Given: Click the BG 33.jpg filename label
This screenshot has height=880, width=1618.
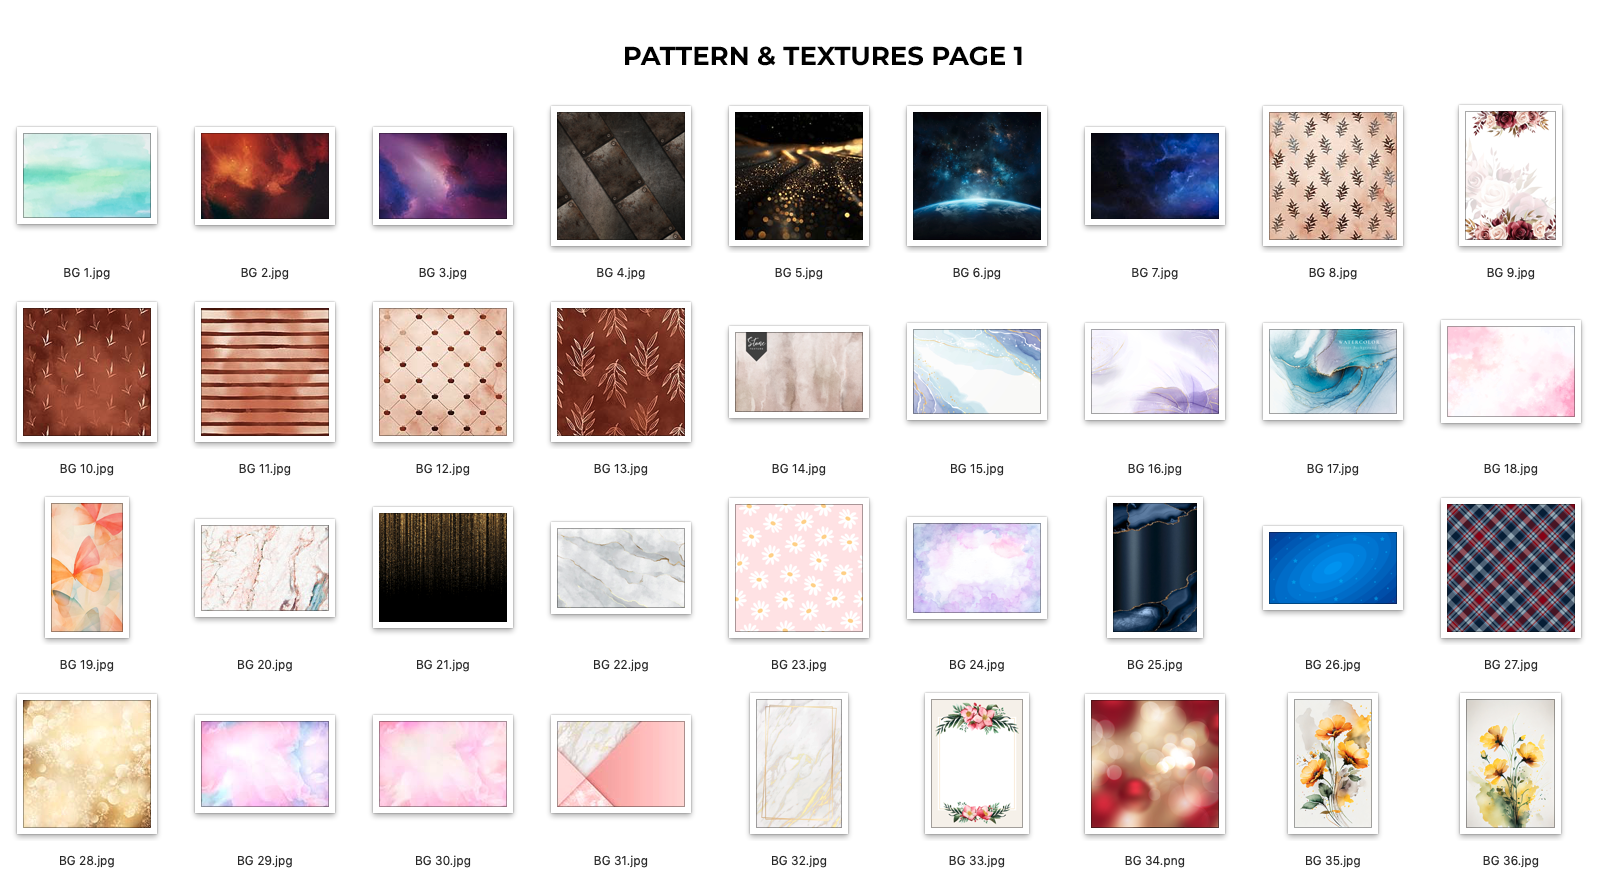Looking at the screenshot, I should (977, 861).
